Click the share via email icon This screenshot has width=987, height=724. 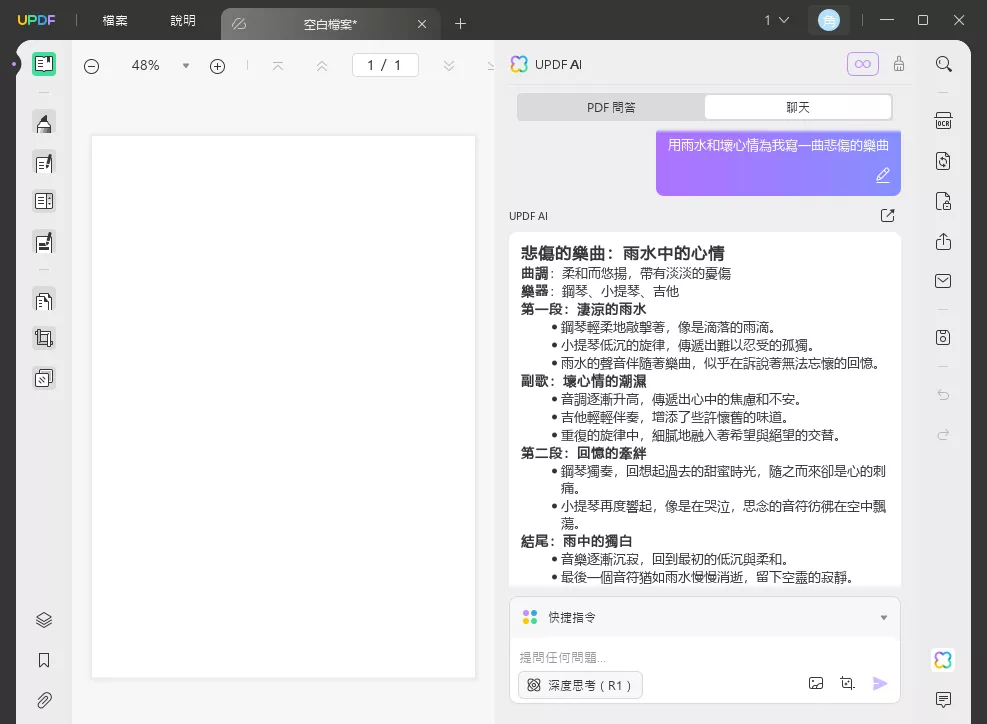coord(943,282)
